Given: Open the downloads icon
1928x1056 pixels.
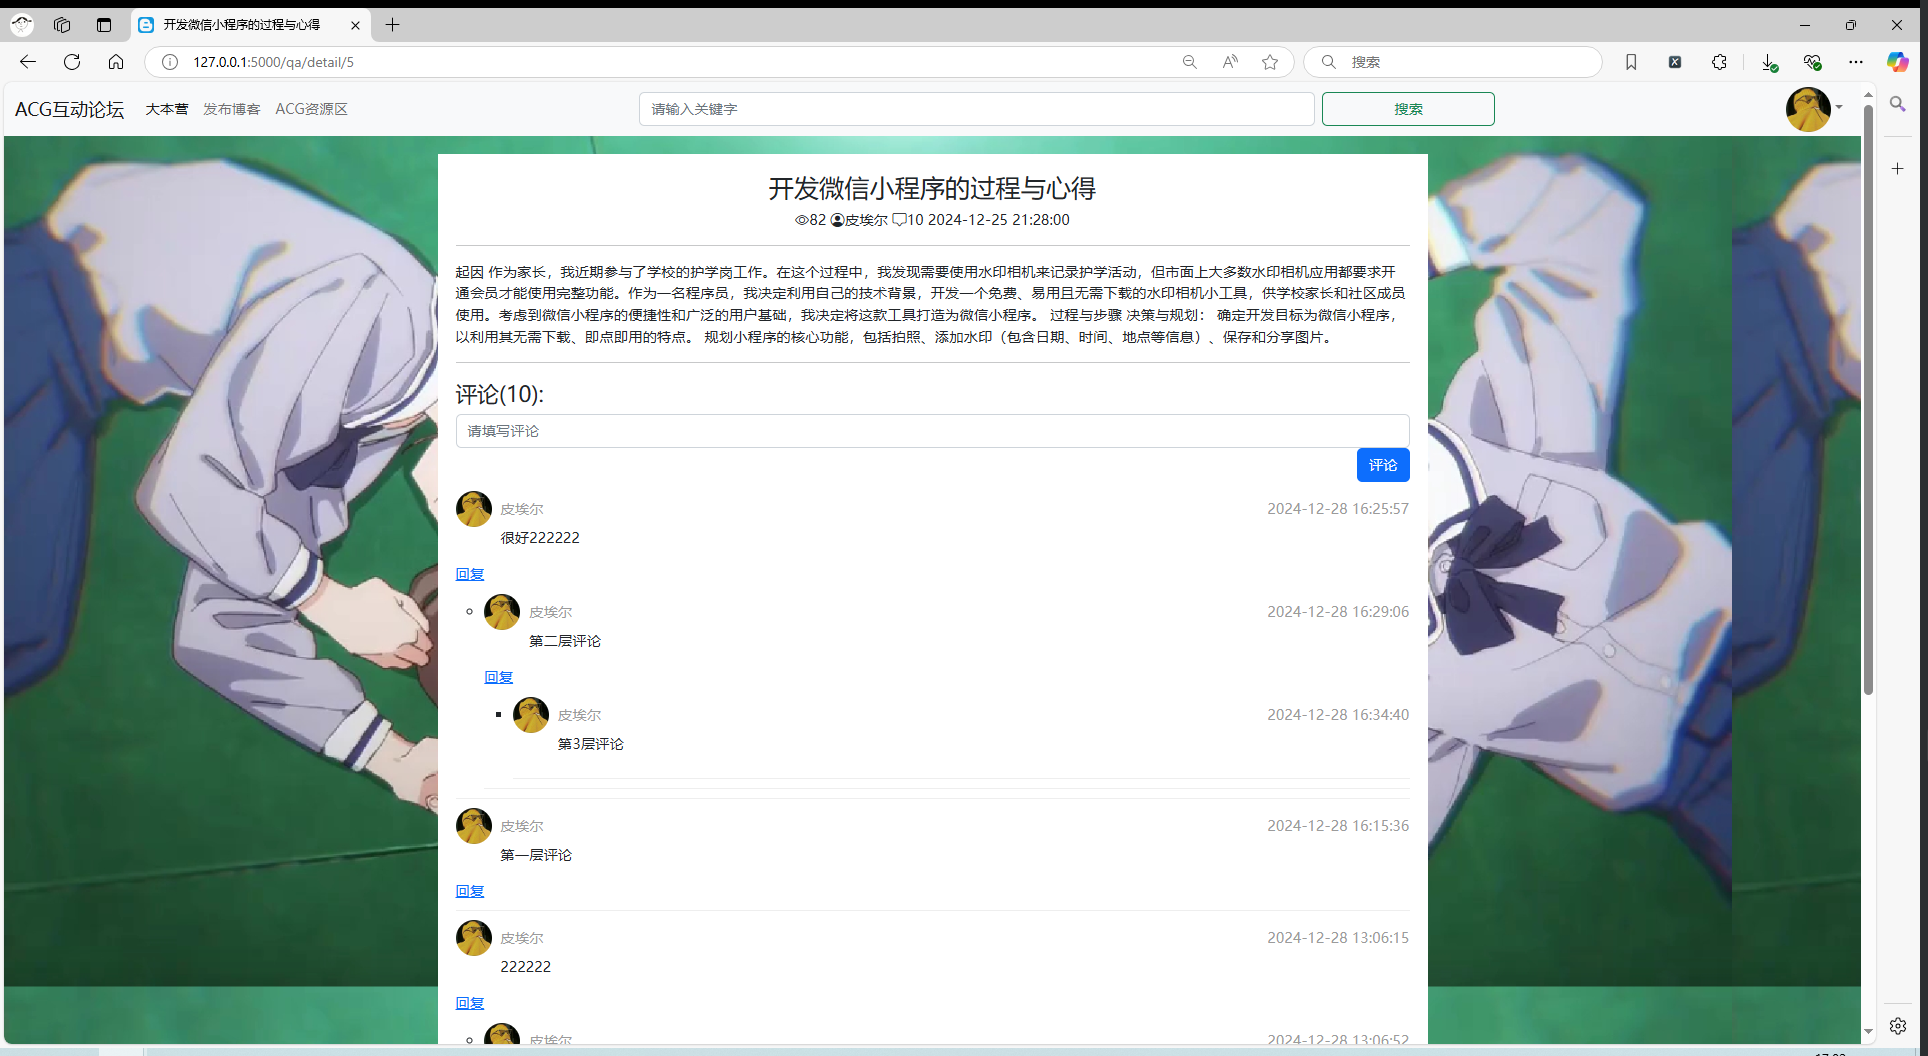Looking at the screenshot, I should 1768,62.
